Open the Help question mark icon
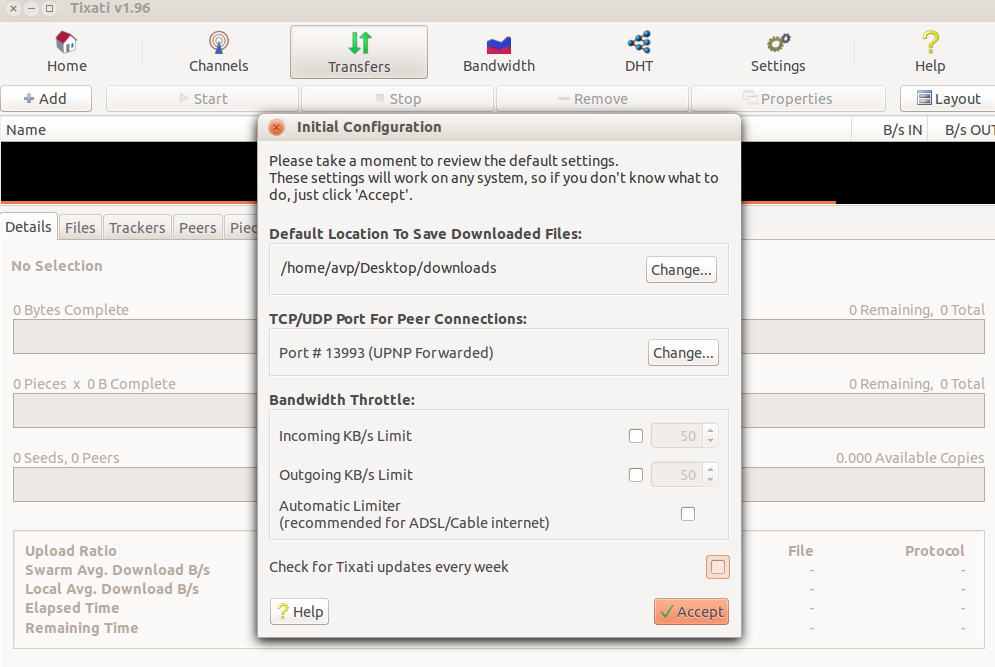The width and height of the screenshot is (995, 667). [x=930, y=43]
